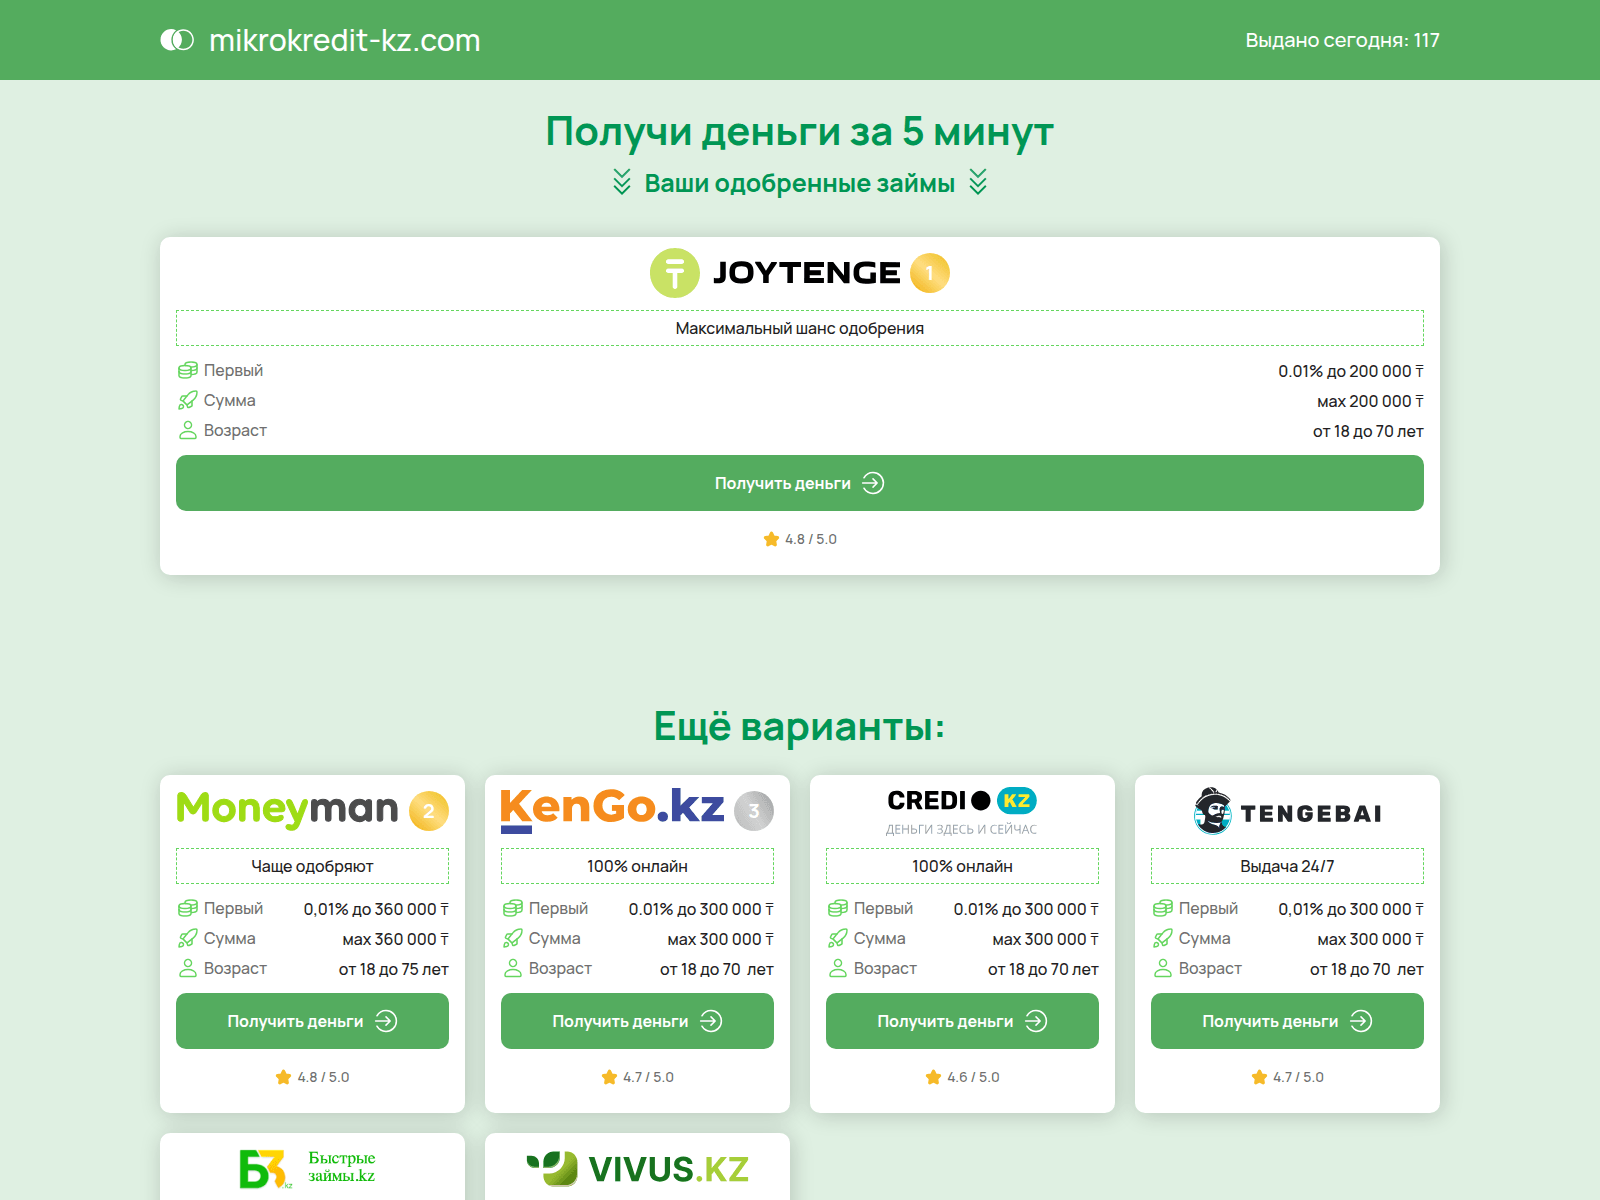Select the mikrokredit-kz.com header logo icon
The width and height of the screenshot is (1600, 1200).
(x=176, y=40)
